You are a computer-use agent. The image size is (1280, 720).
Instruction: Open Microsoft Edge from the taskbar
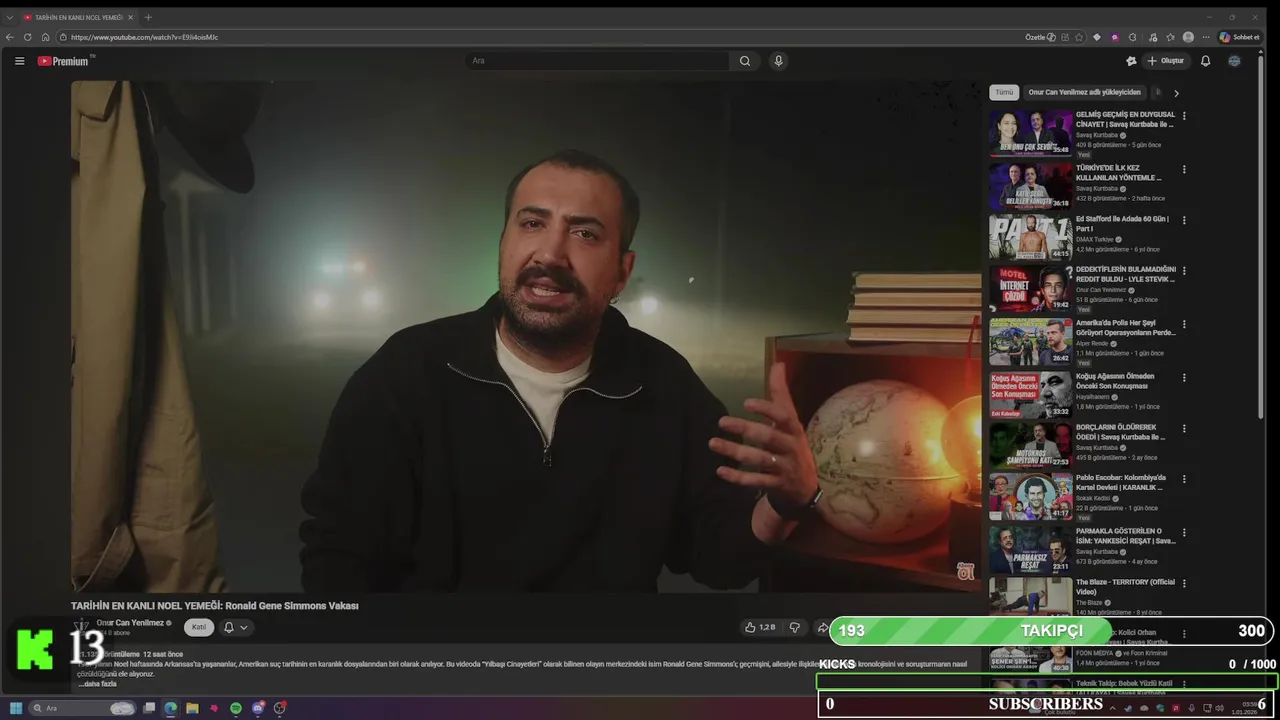click(x=171, y=708)
